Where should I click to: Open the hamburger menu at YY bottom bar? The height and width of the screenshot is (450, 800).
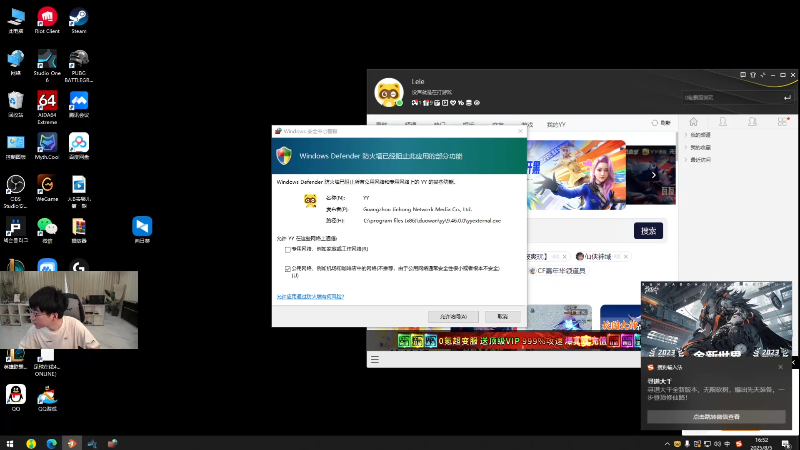[375, 360]
